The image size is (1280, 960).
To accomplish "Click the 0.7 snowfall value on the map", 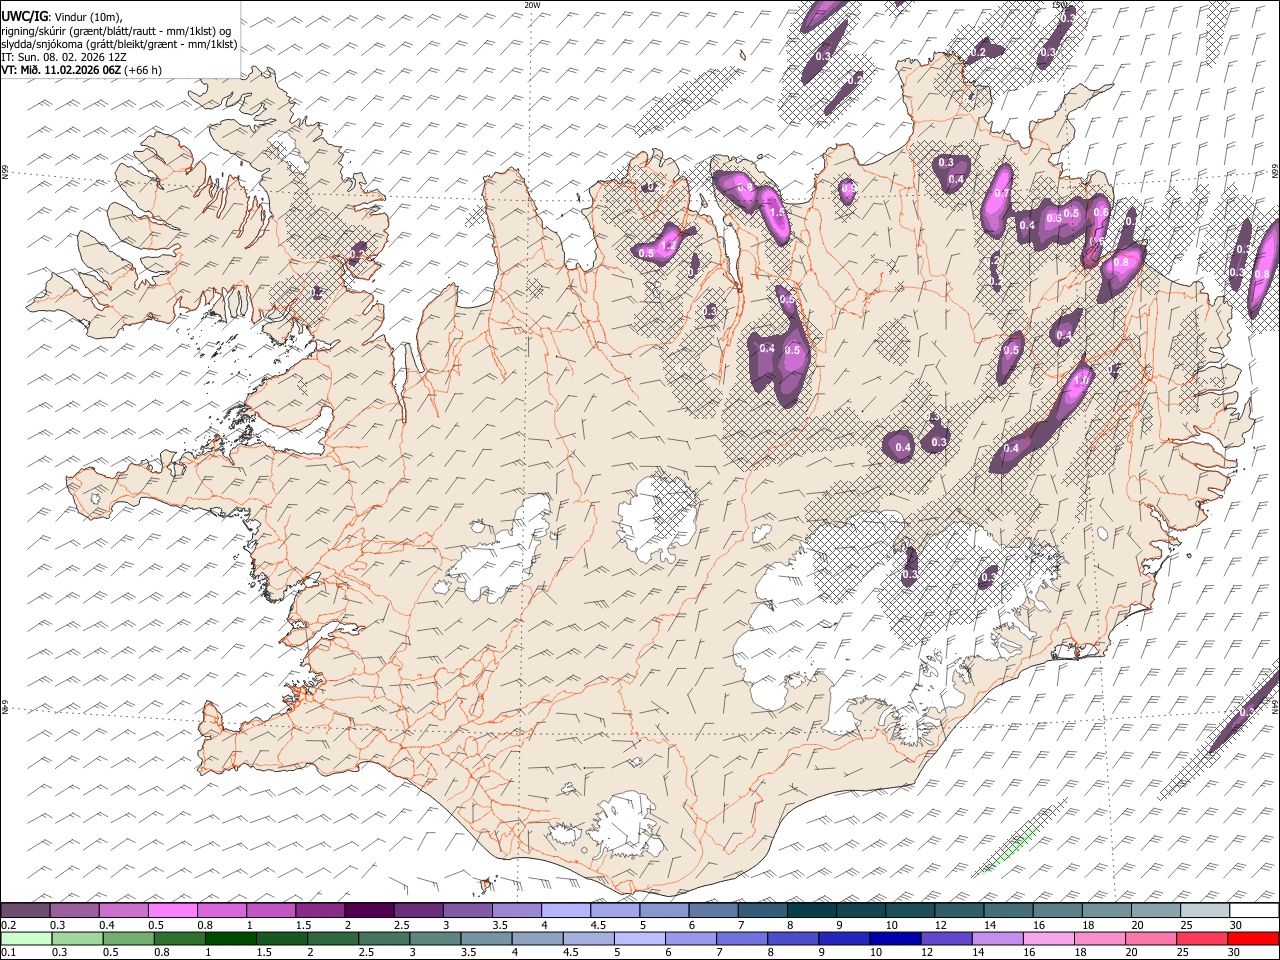I will (x=1001, y=193).
